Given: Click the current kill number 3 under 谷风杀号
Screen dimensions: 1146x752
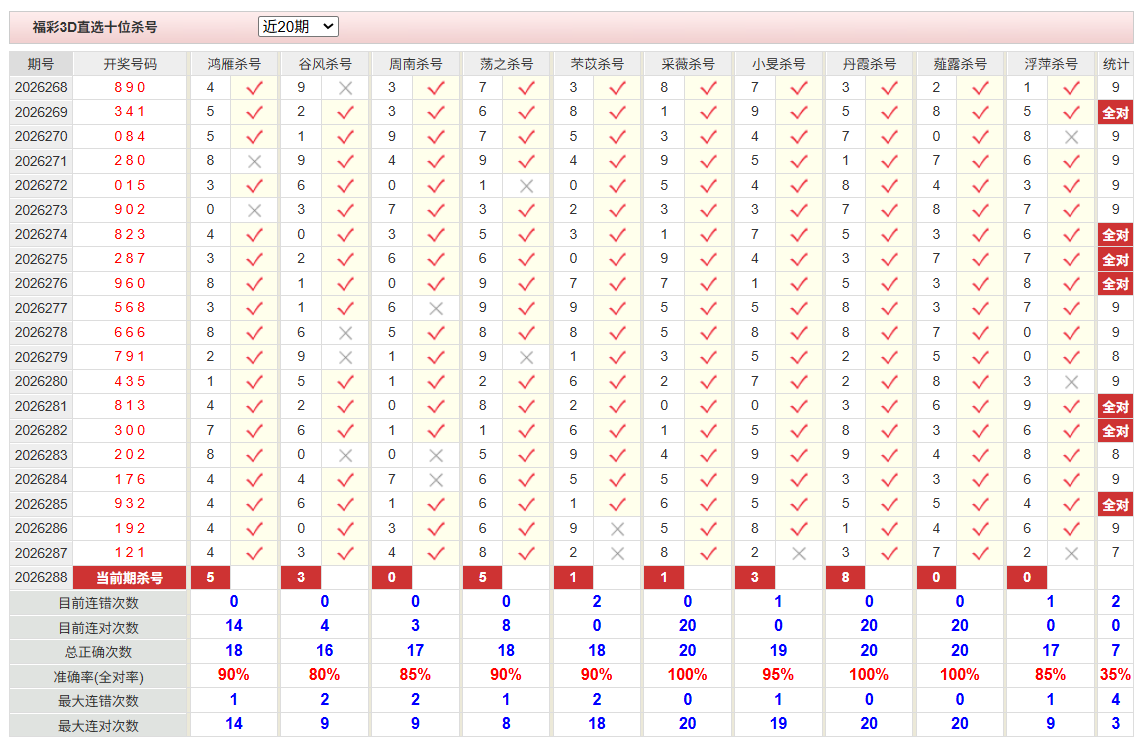Looking at the screenshot, I should click(301, 577).
